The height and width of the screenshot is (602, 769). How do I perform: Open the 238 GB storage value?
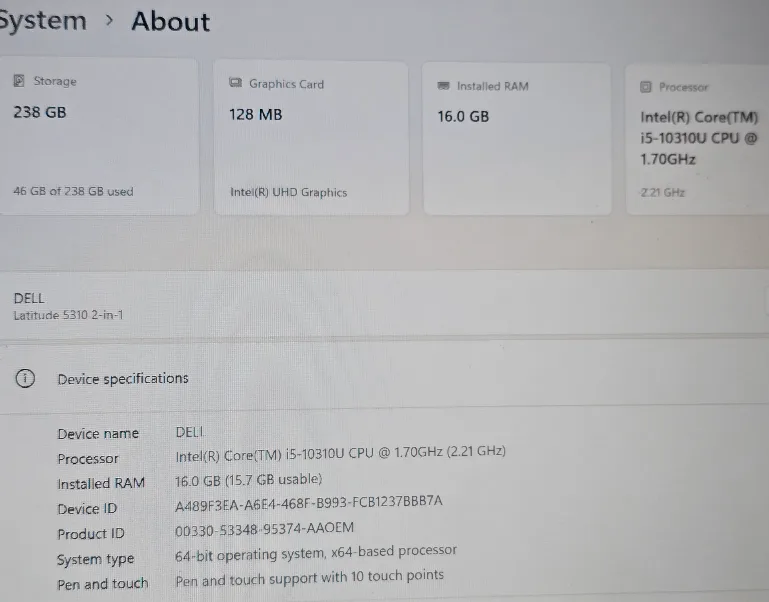coord(40,112)
